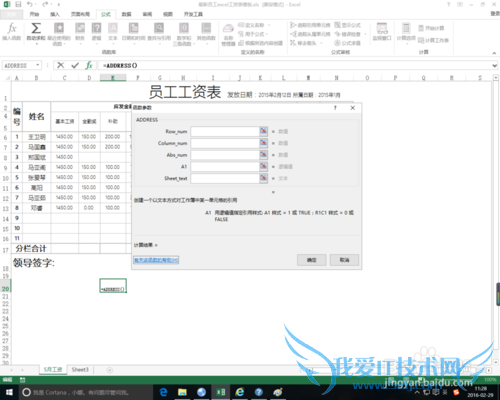Click collapse-dialog icon next to Sheet_text
This screenshot has width=500, height=400.
[263, 178]
